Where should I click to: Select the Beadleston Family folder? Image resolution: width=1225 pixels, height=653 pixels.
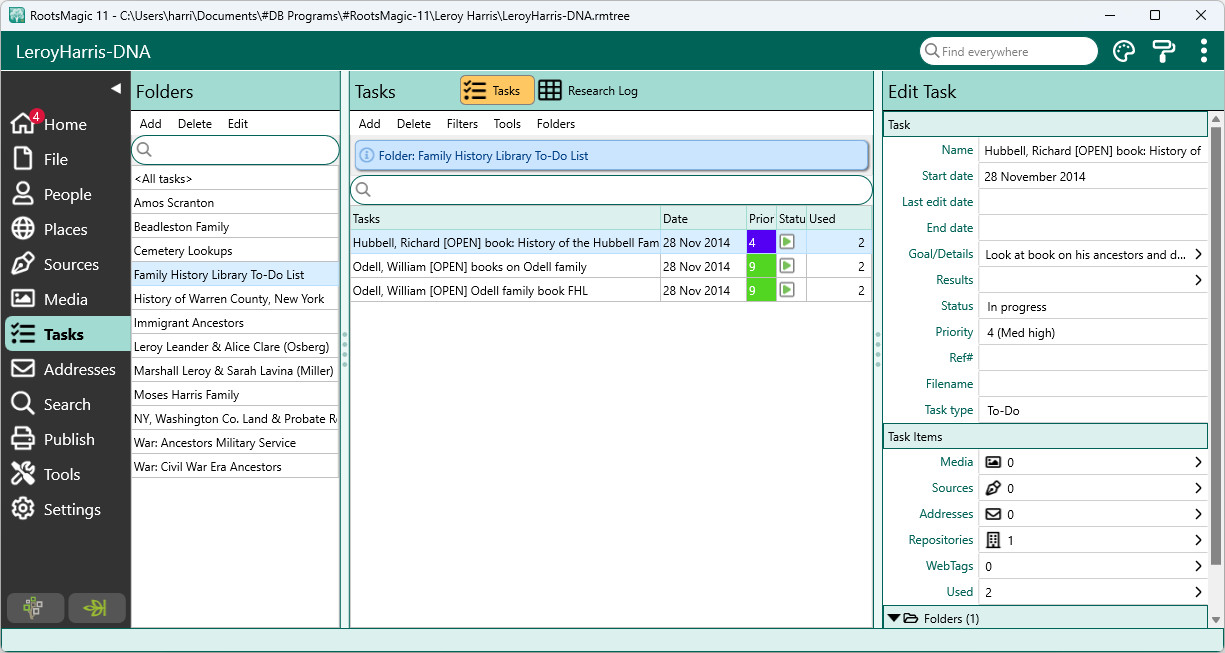pyautogui.click(x=235, y=227)
